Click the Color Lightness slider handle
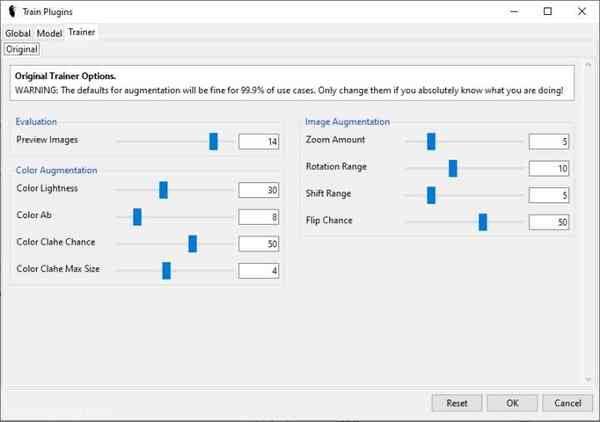 [163, 190]
